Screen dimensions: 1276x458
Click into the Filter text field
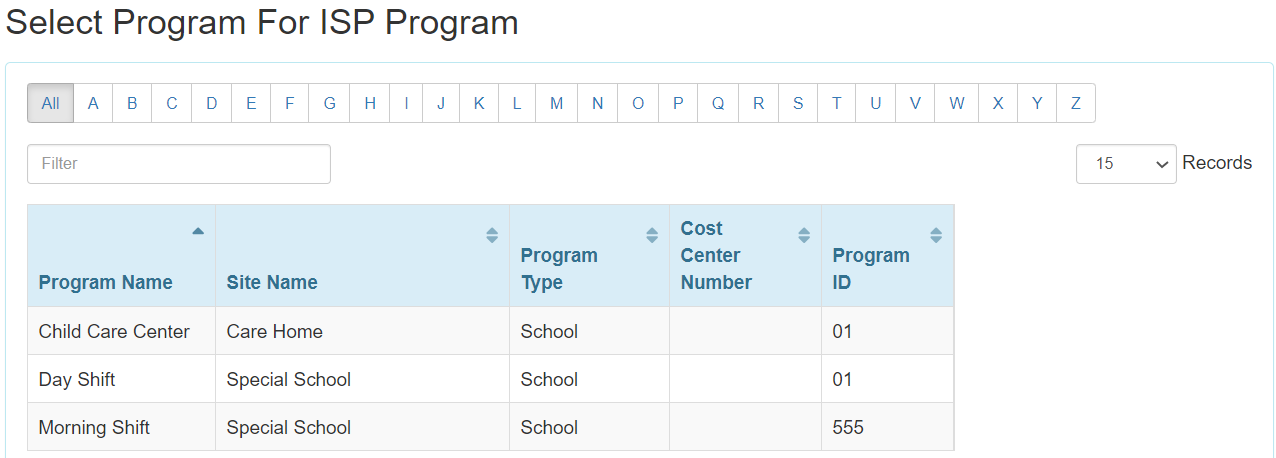click(x=179, y=163)
